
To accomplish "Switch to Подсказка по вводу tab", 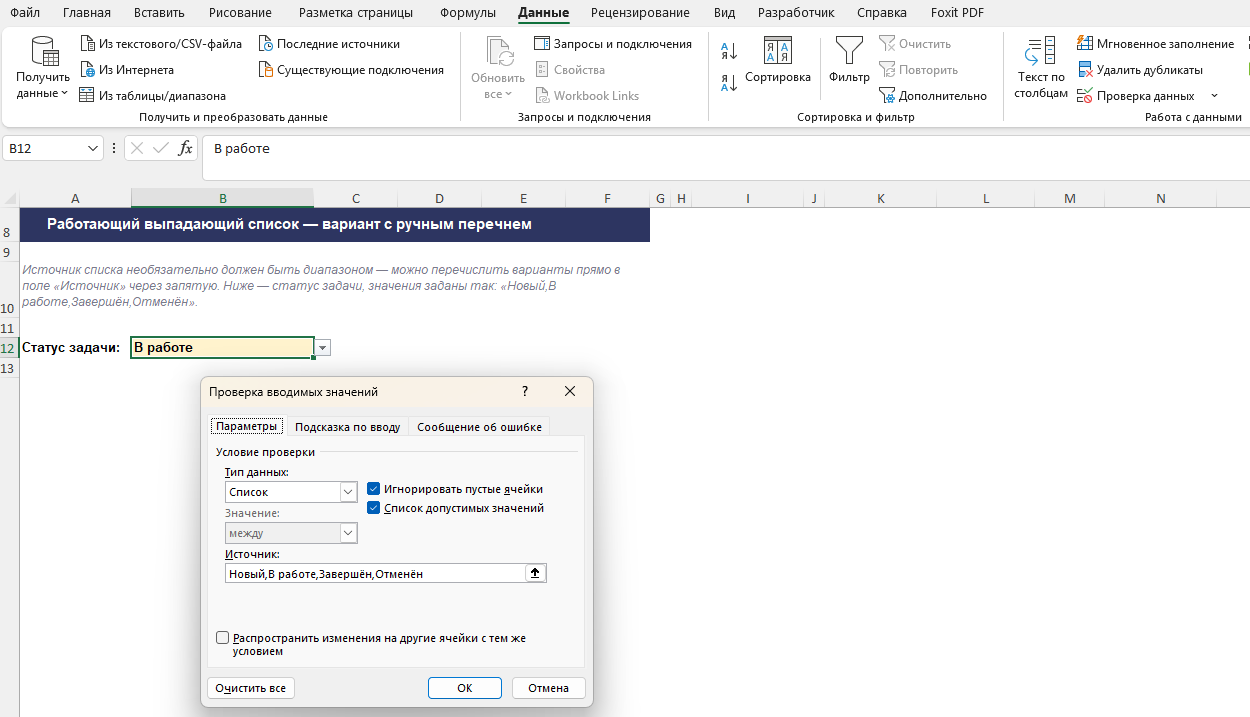I will (x=347, y=427).
